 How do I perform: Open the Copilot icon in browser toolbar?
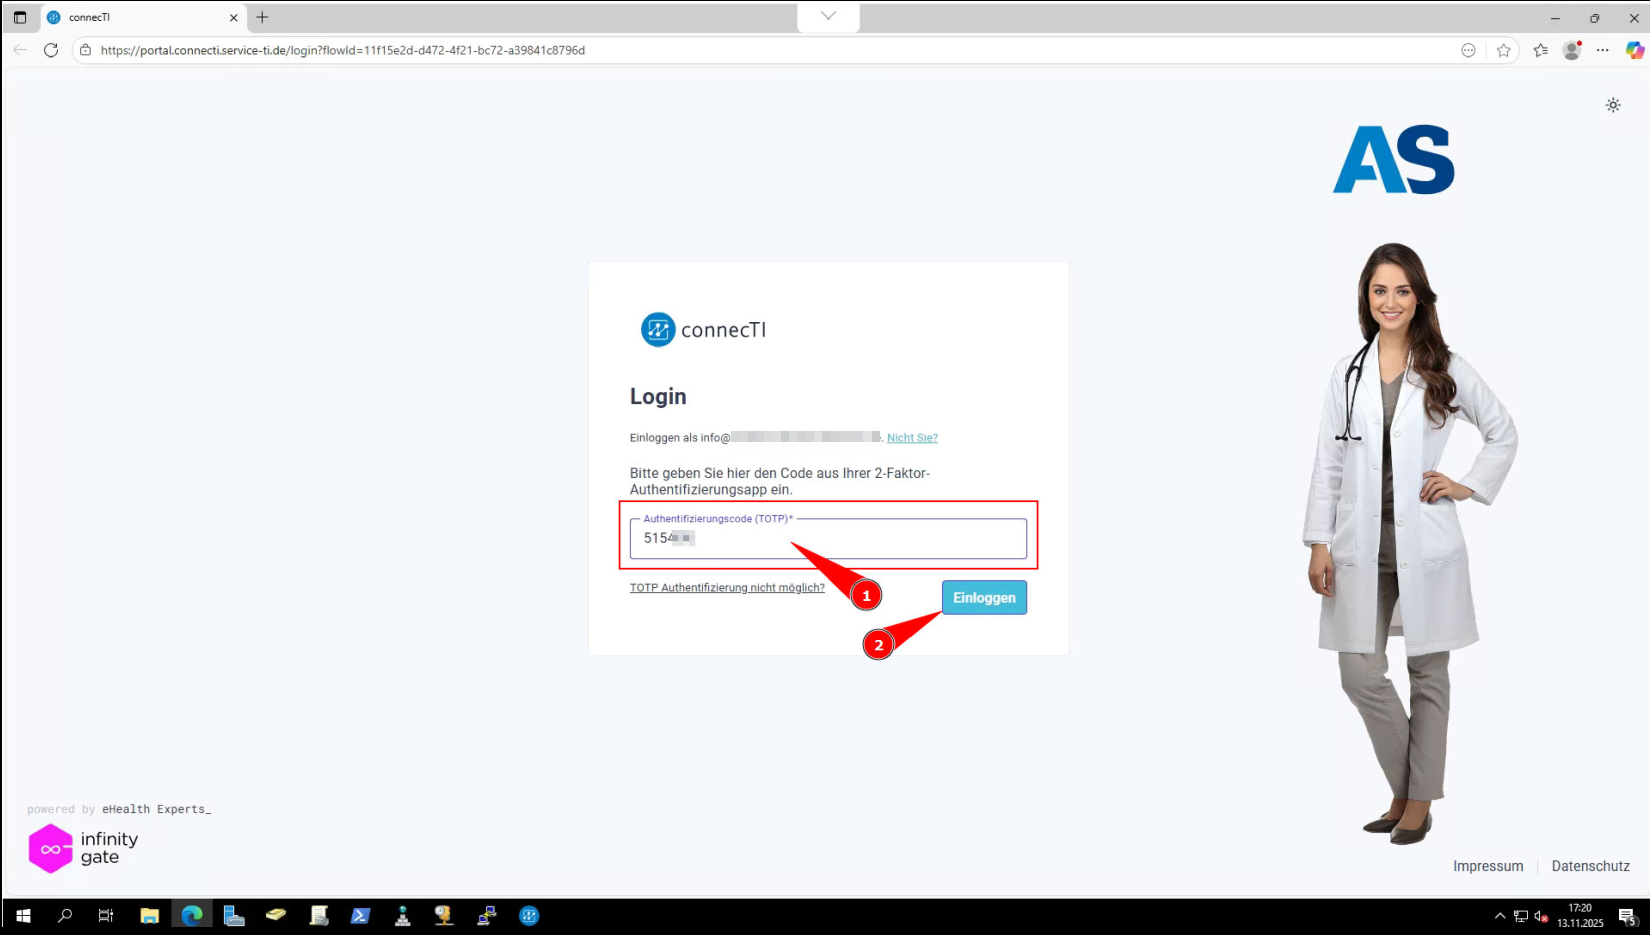pos(1634,50)
